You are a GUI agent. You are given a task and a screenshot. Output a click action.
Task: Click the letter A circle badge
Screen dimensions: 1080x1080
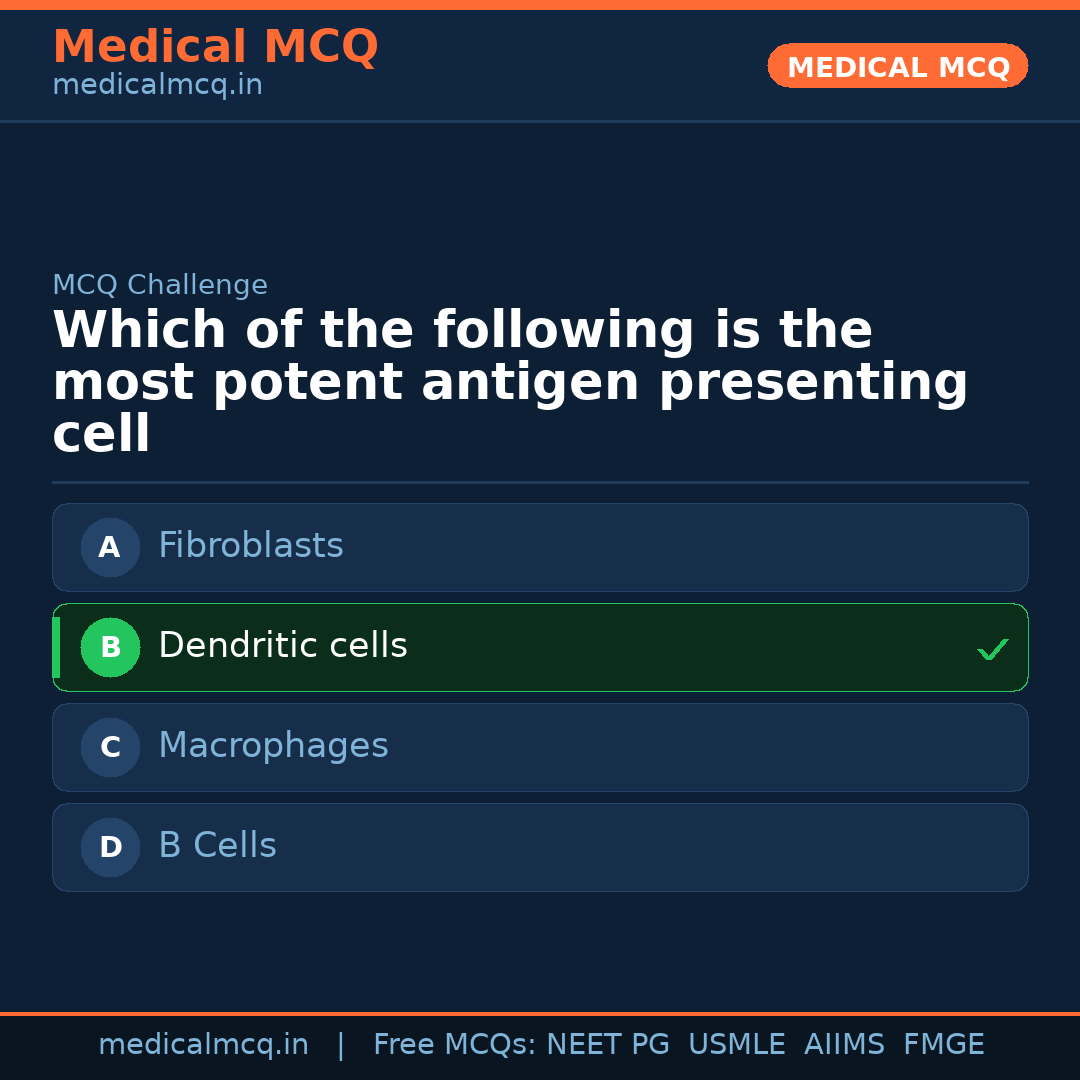pos(110,547)
